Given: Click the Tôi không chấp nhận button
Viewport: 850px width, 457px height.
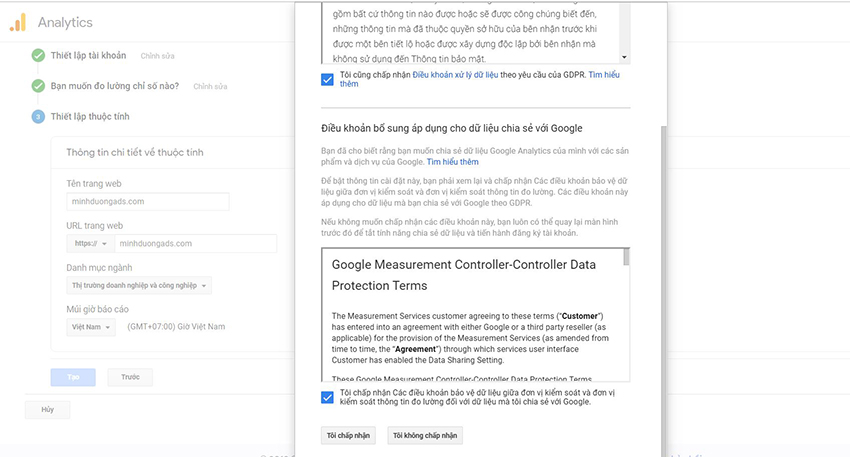Looking at the screenshot, I should 425,435.
